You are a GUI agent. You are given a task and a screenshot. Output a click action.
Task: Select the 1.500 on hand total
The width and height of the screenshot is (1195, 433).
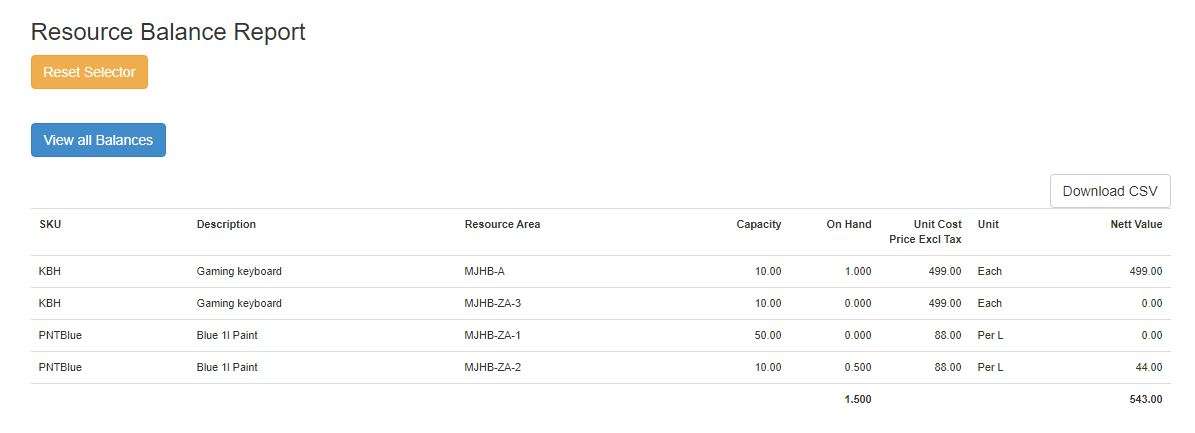(x=857, y=399)
